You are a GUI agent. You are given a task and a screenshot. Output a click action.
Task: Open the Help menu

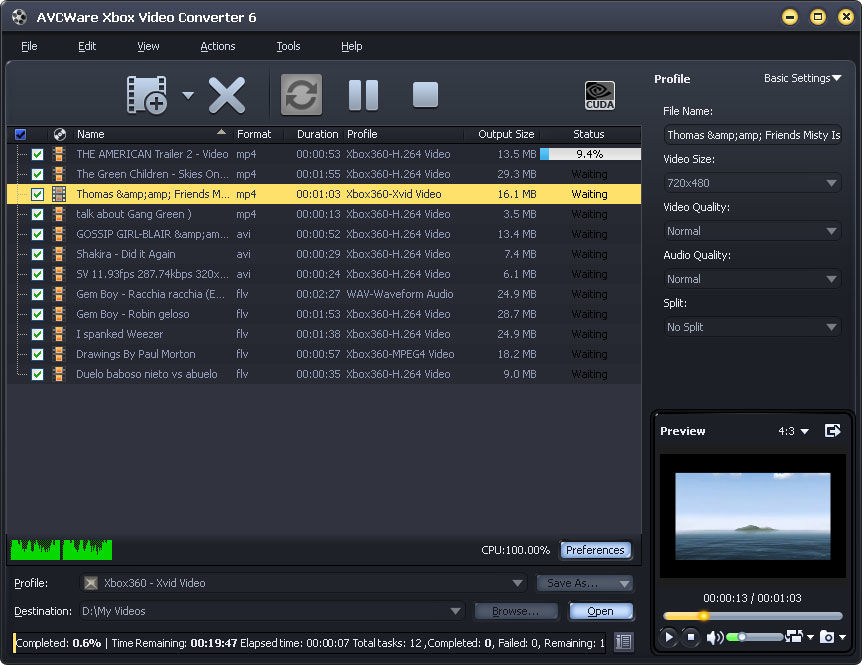click(x=351, y=46)
